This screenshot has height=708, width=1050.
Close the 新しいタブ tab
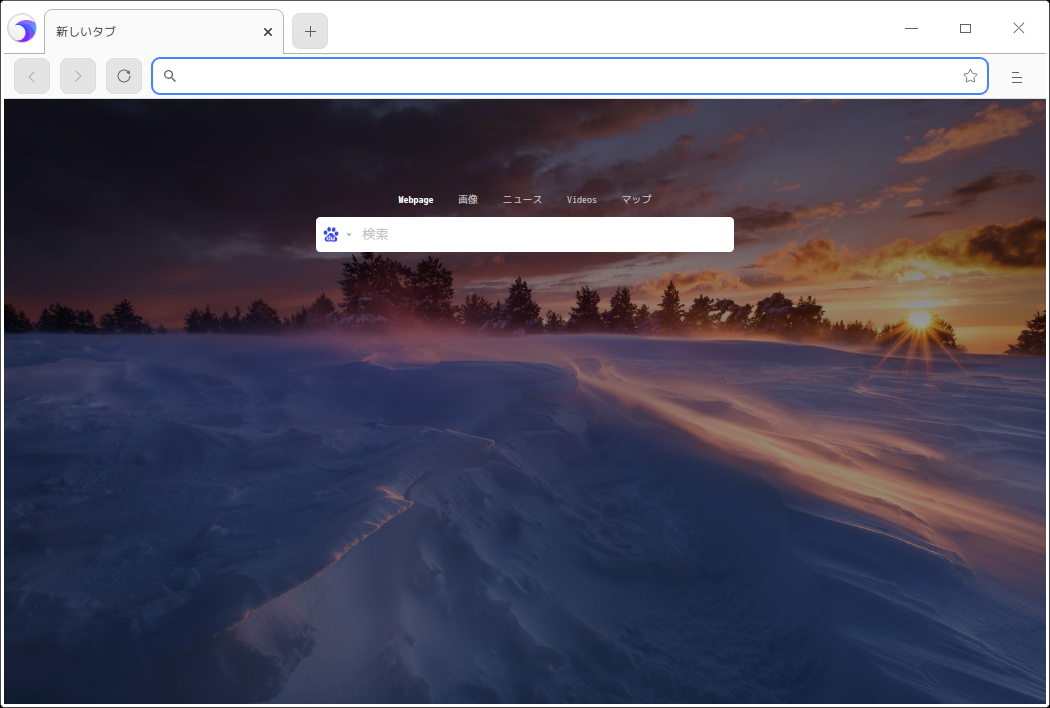(268, 32)
